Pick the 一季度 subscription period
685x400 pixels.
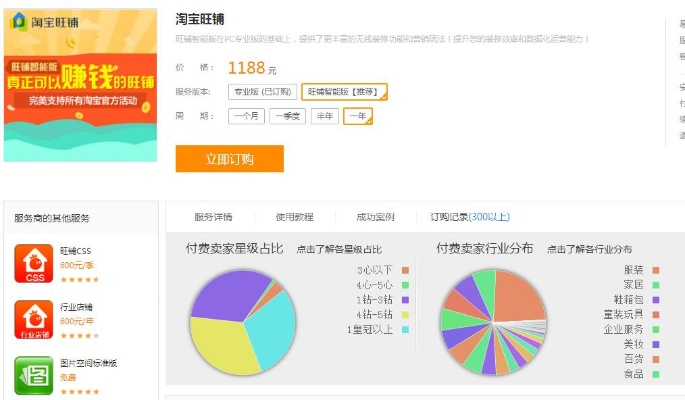288,116
